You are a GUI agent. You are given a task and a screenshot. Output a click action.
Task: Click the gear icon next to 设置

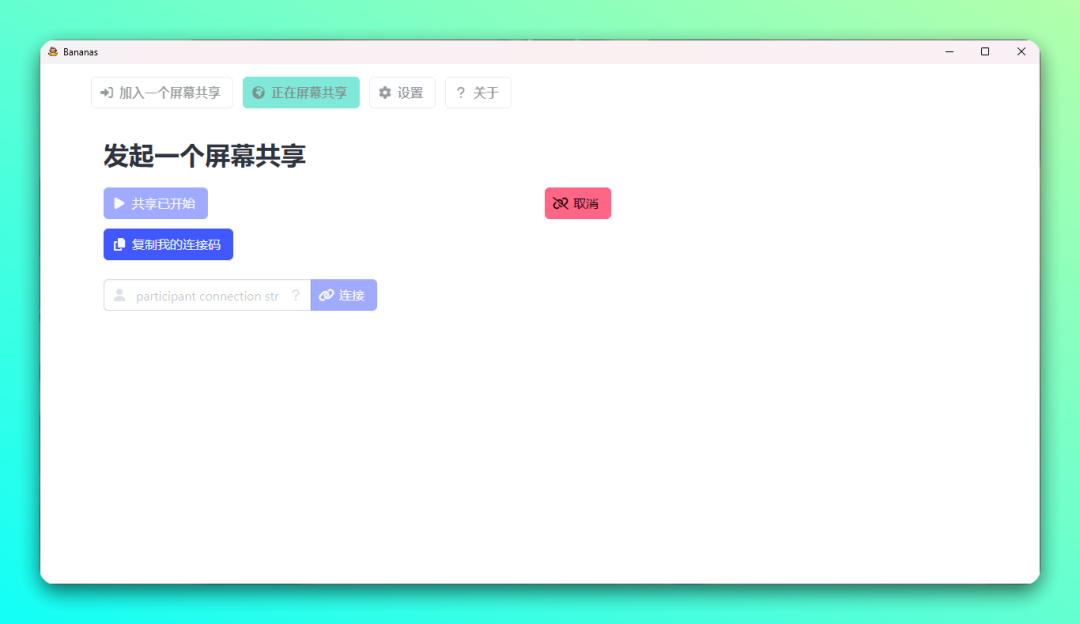(385, 93)
